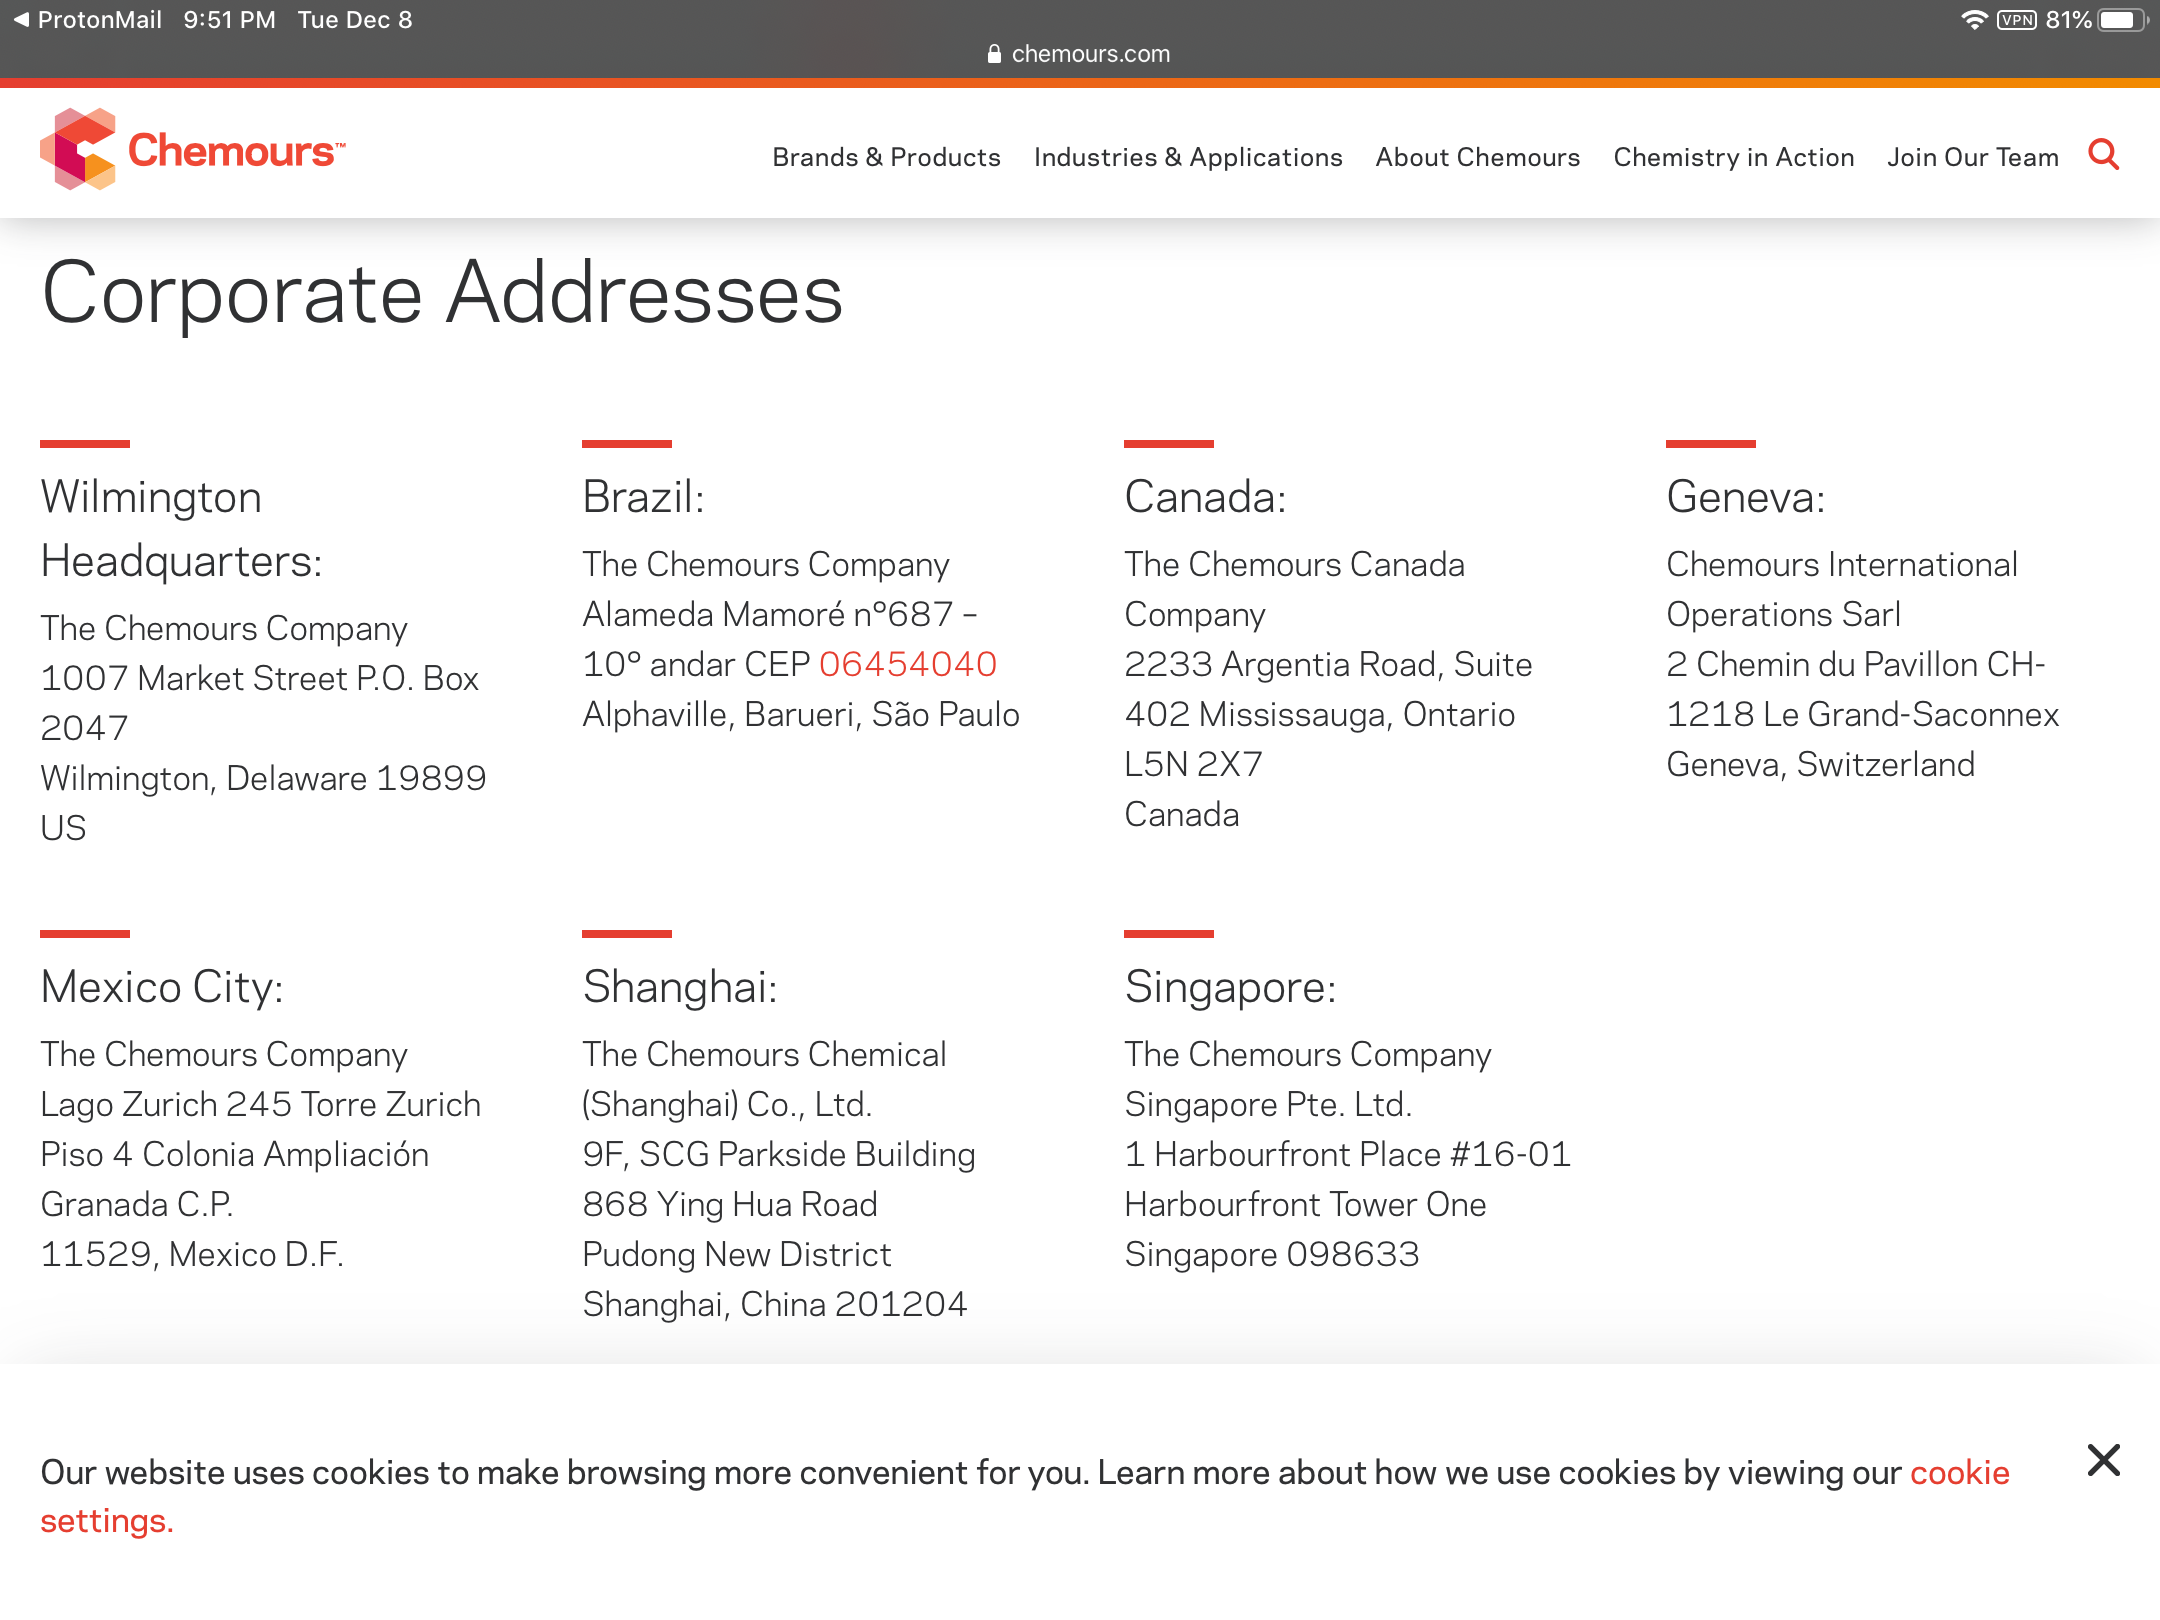
Task: Tap the battery indicator
Action: (x=2122, y=20)
